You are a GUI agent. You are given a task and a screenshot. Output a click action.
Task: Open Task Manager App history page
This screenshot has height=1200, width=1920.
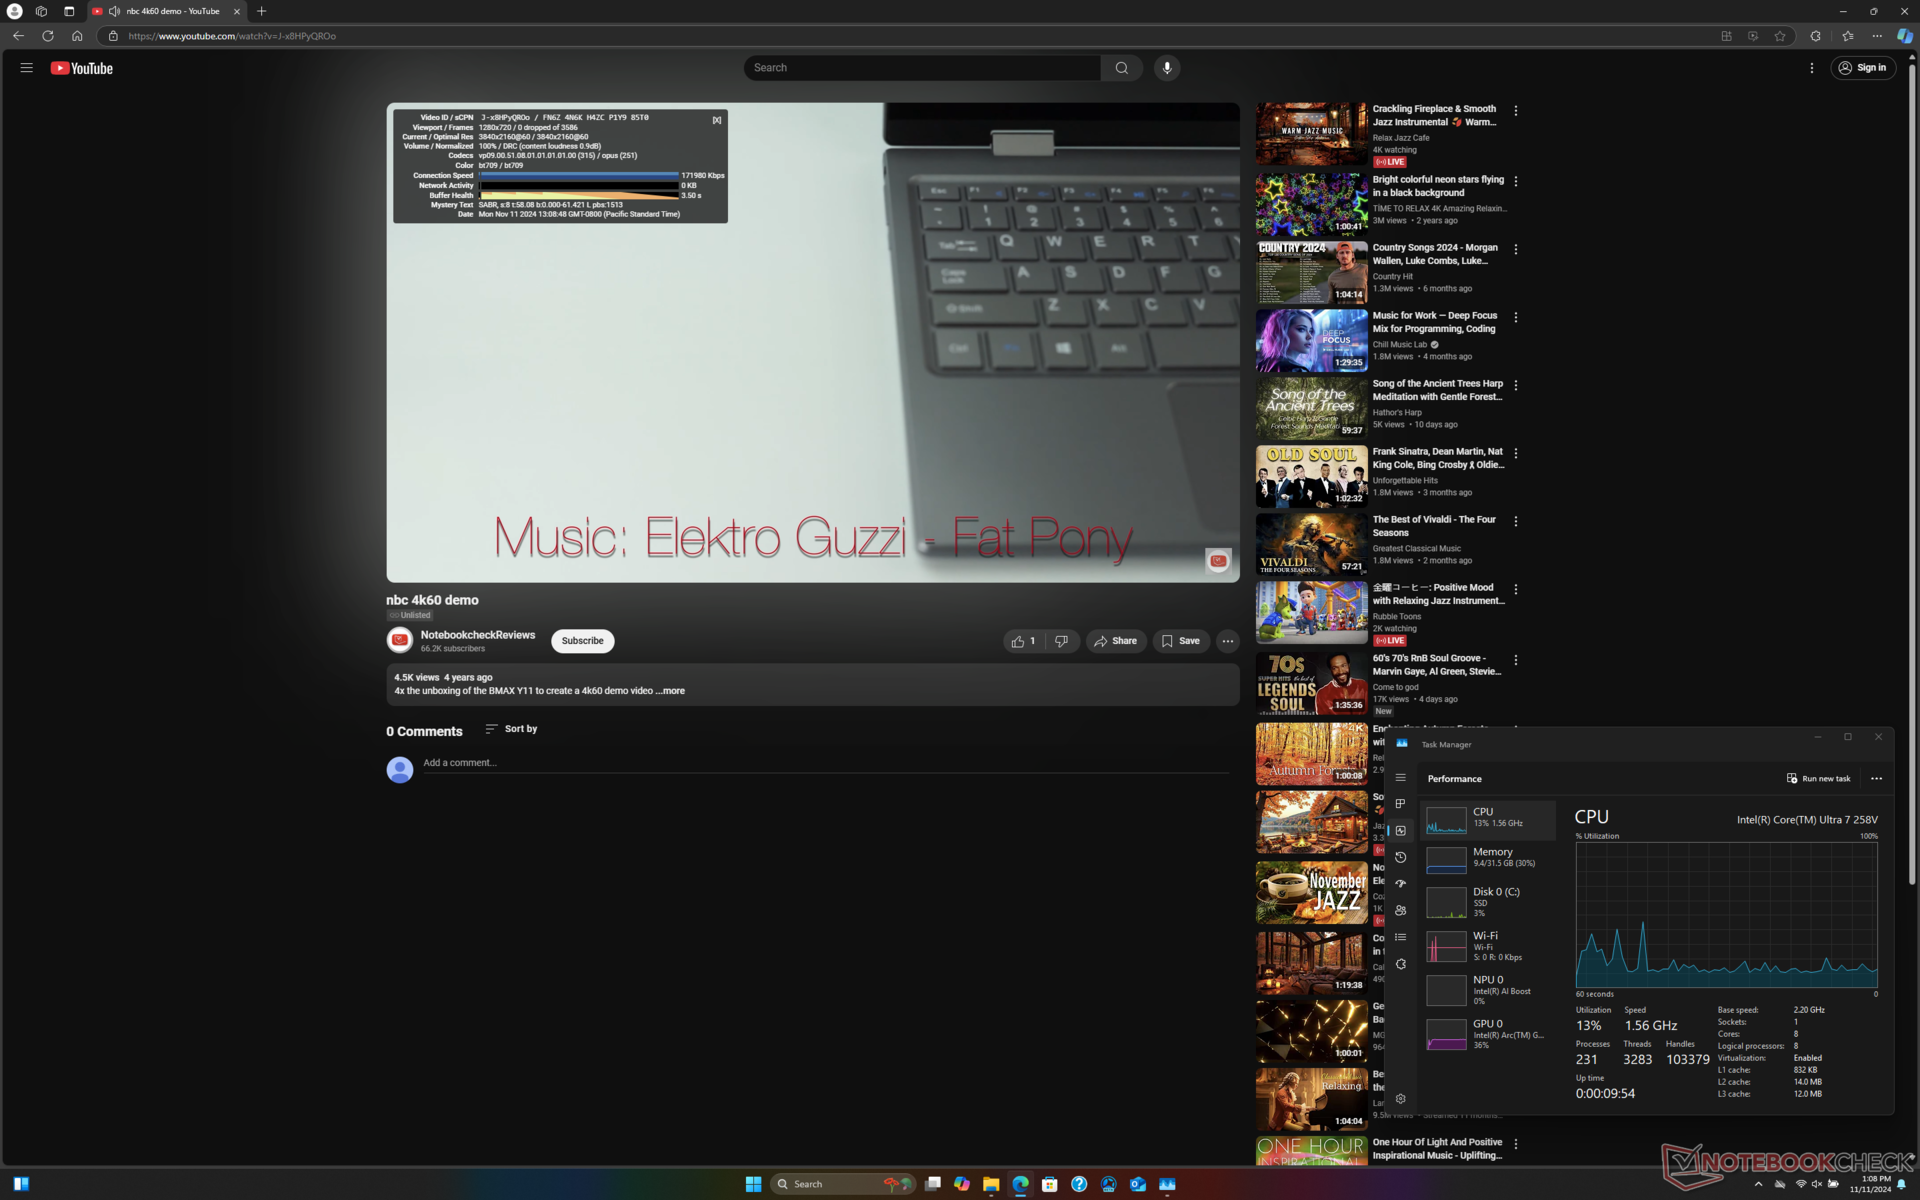(1401, 857)
